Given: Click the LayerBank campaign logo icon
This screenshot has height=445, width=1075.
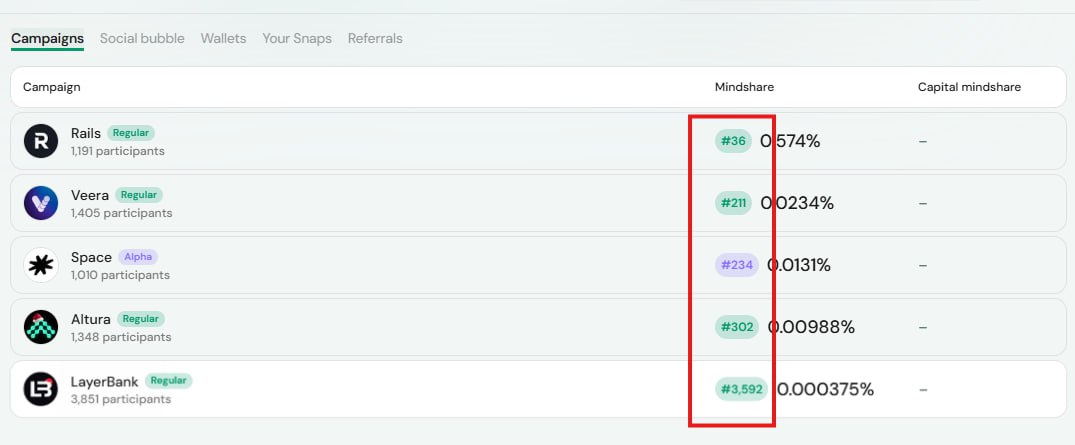Looking at the screenshot, I should (41, 389).
